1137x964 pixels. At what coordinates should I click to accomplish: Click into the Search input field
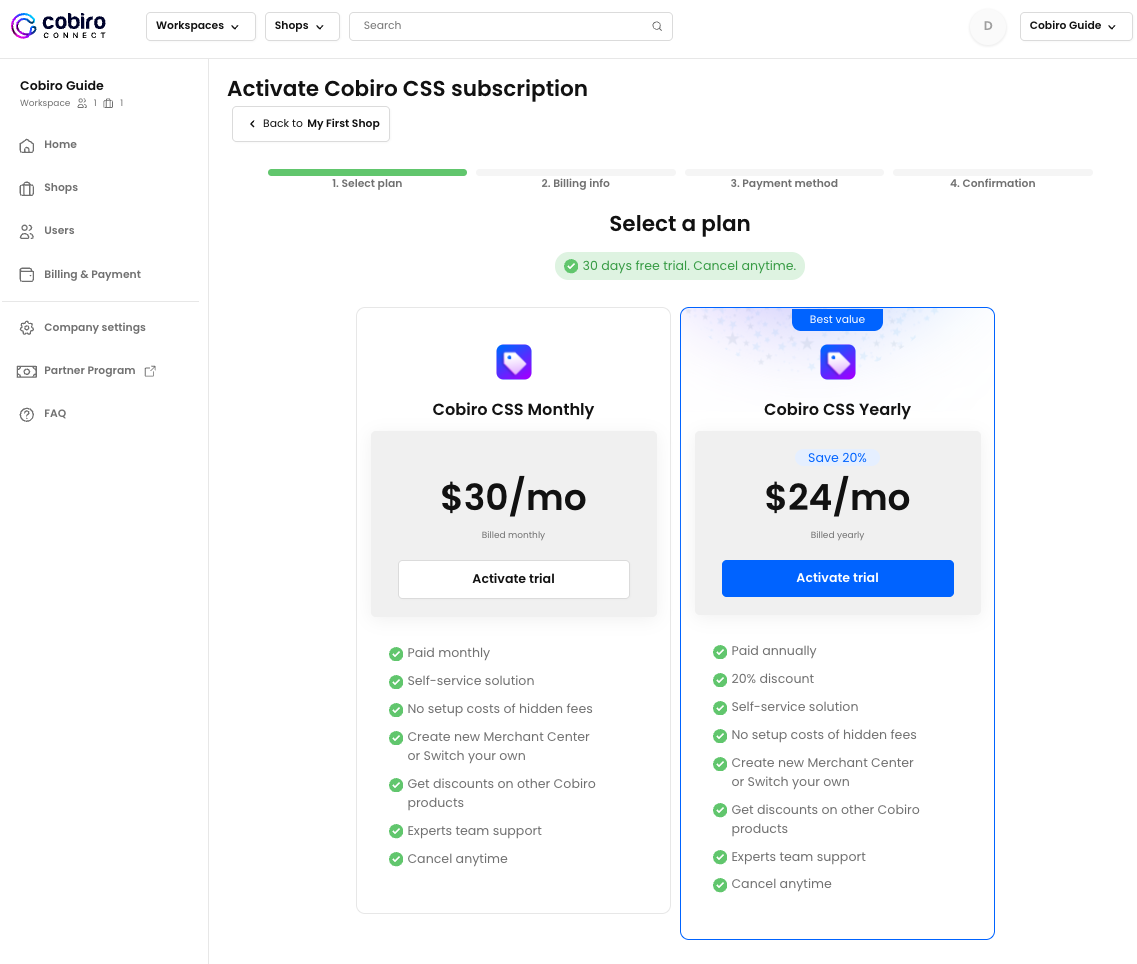tap(510, 26)
